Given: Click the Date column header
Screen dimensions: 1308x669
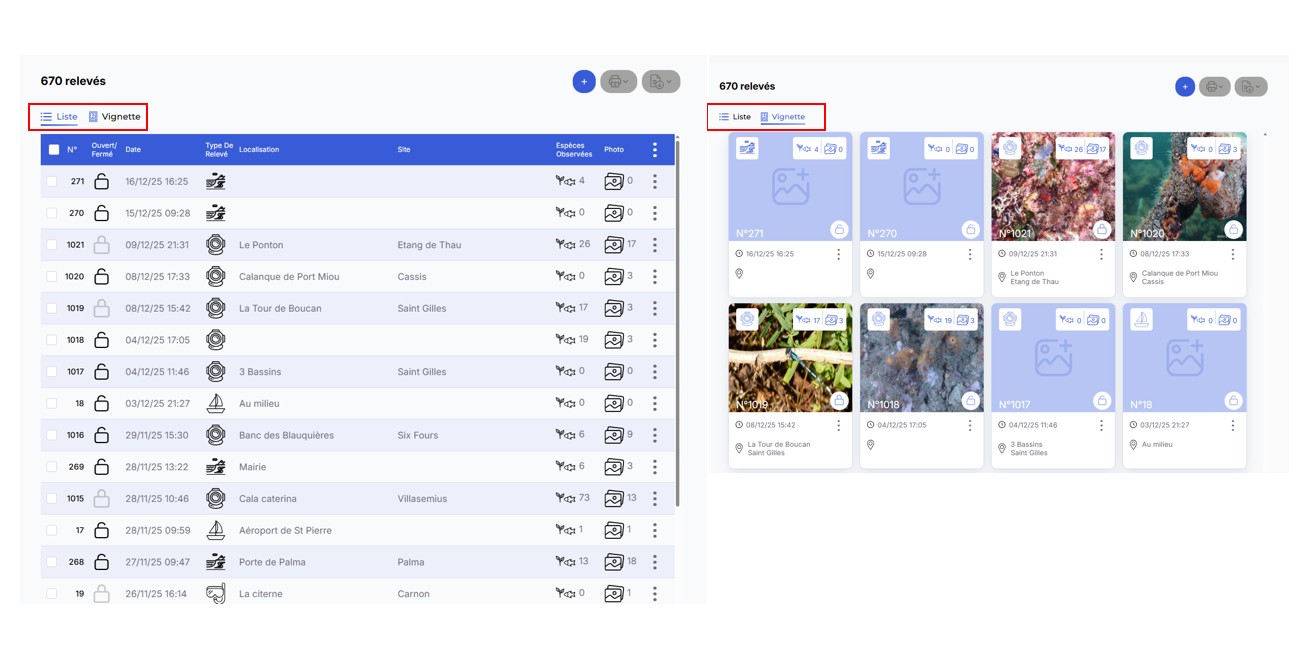Looking at the screenshot, I should click(x=133, y=150).
